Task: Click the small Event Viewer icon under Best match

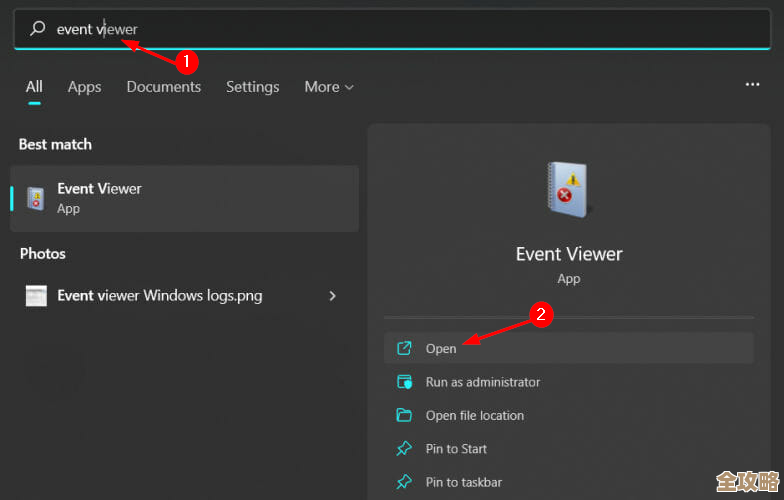Action: point(36,198)
